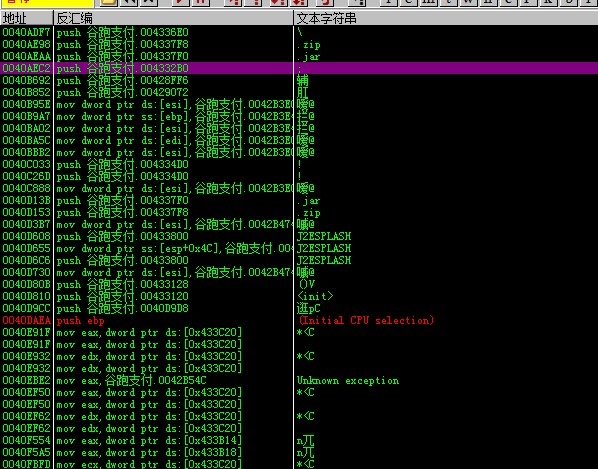Select row at address 0040F5A5
The width and height of the screenshot is (598, 469).
[x=299, y=453]
